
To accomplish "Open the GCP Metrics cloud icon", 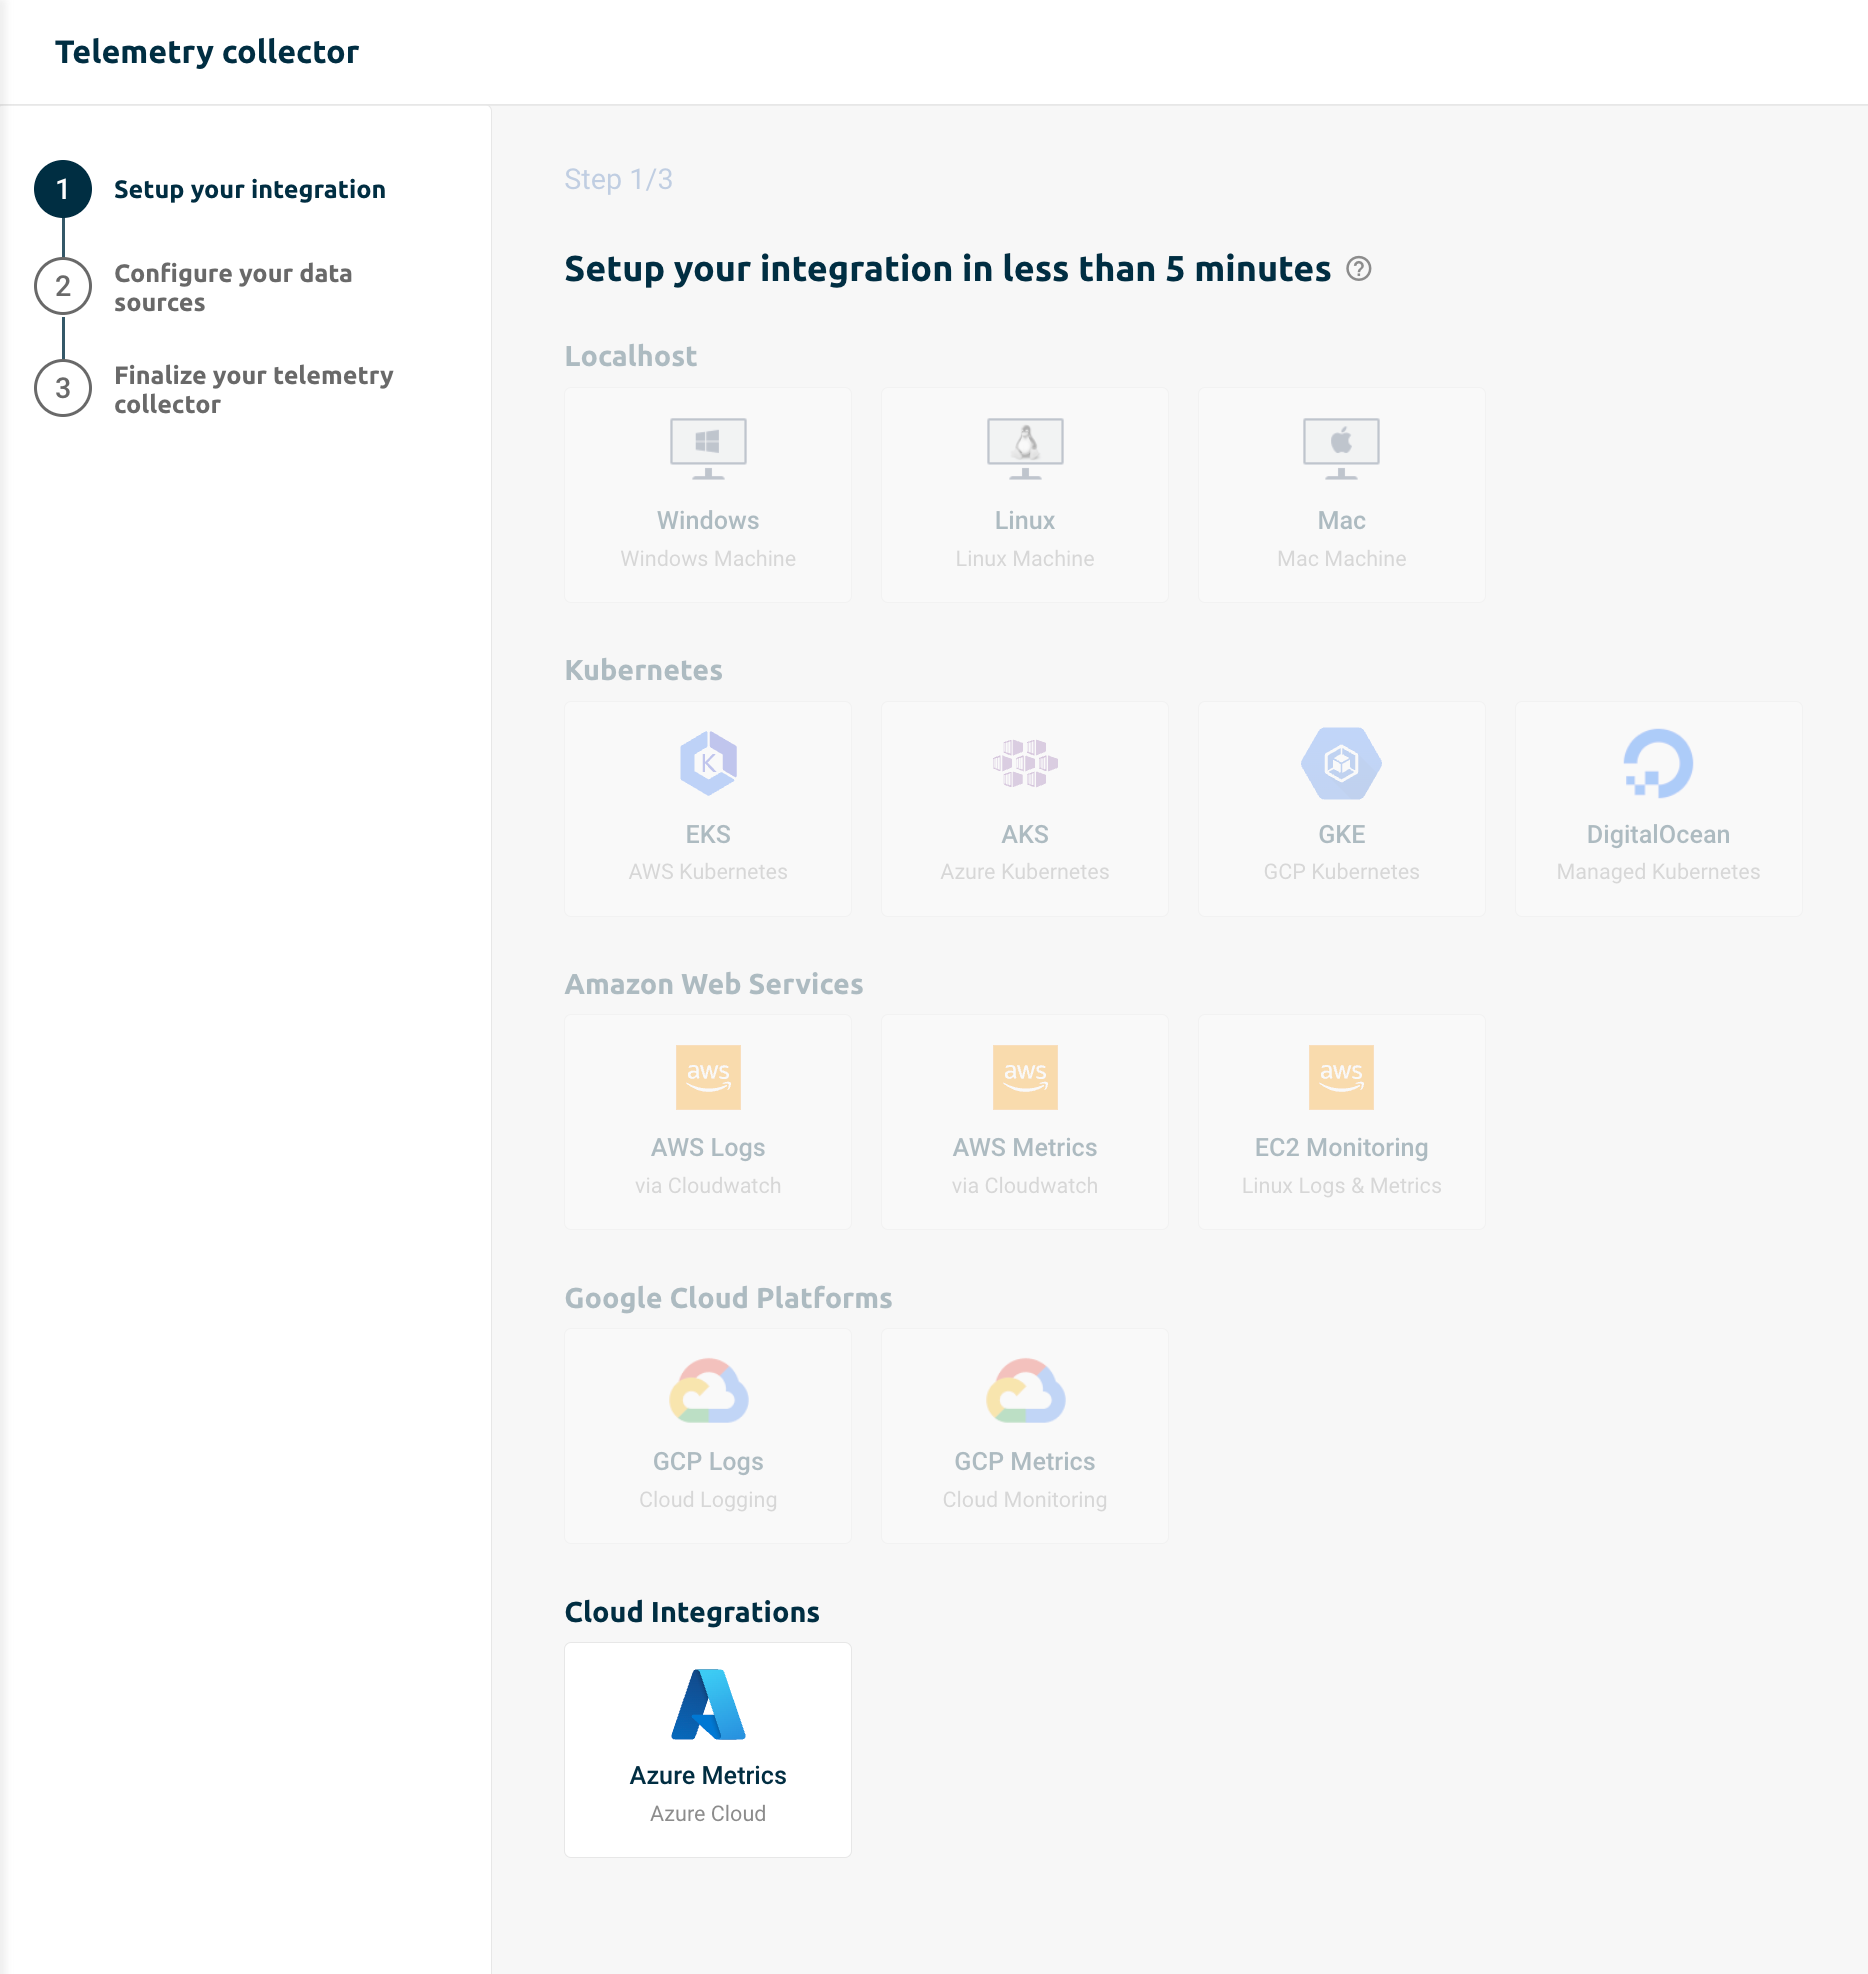I will tap(1025, 1391).
